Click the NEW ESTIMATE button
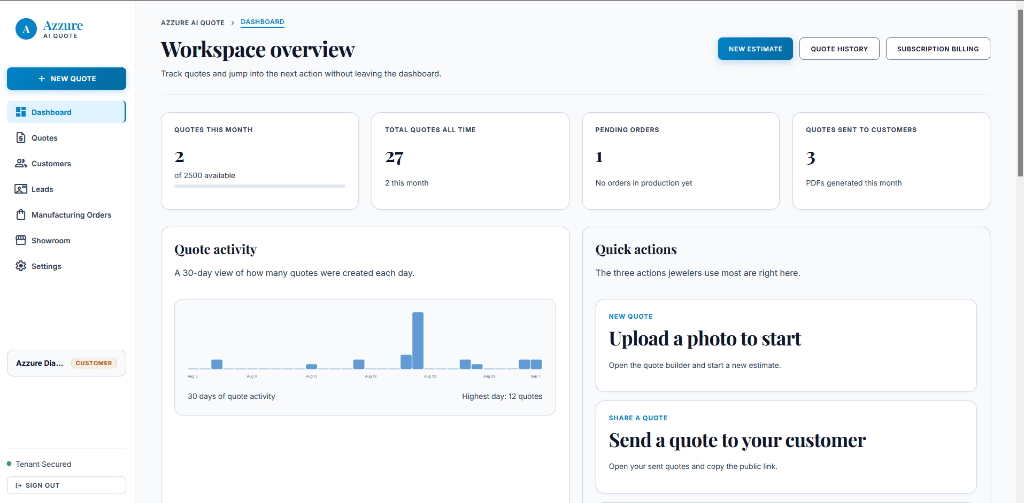The width and height of the screenshot is (1024, 503). tap(755, 48)
